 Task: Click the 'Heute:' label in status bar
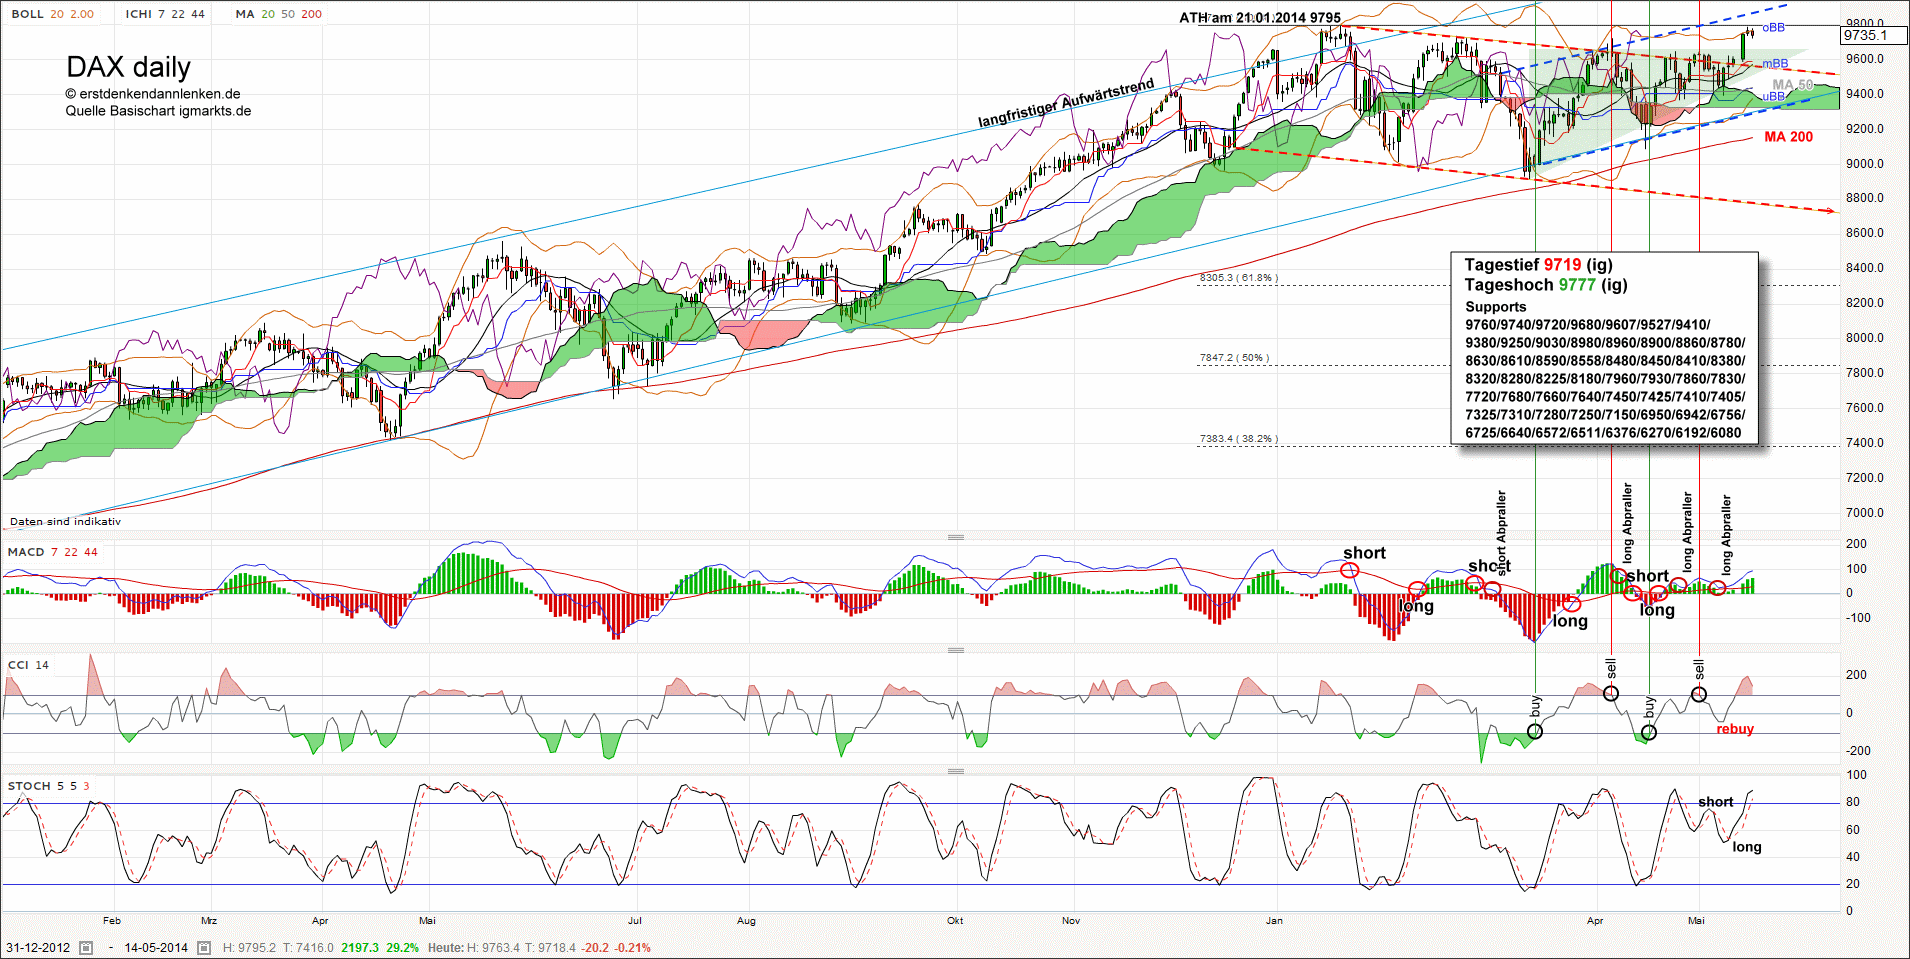445,948
